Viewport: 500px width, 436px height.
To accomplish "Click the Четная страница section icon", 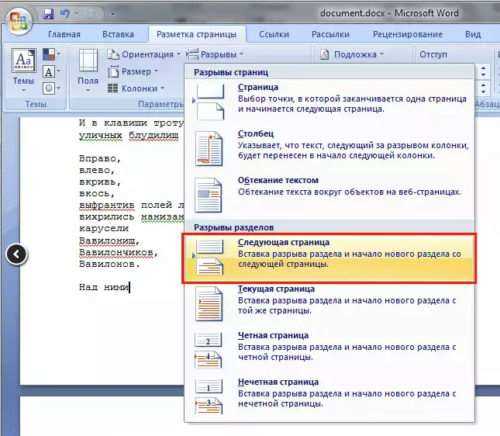I will point(208,350).
